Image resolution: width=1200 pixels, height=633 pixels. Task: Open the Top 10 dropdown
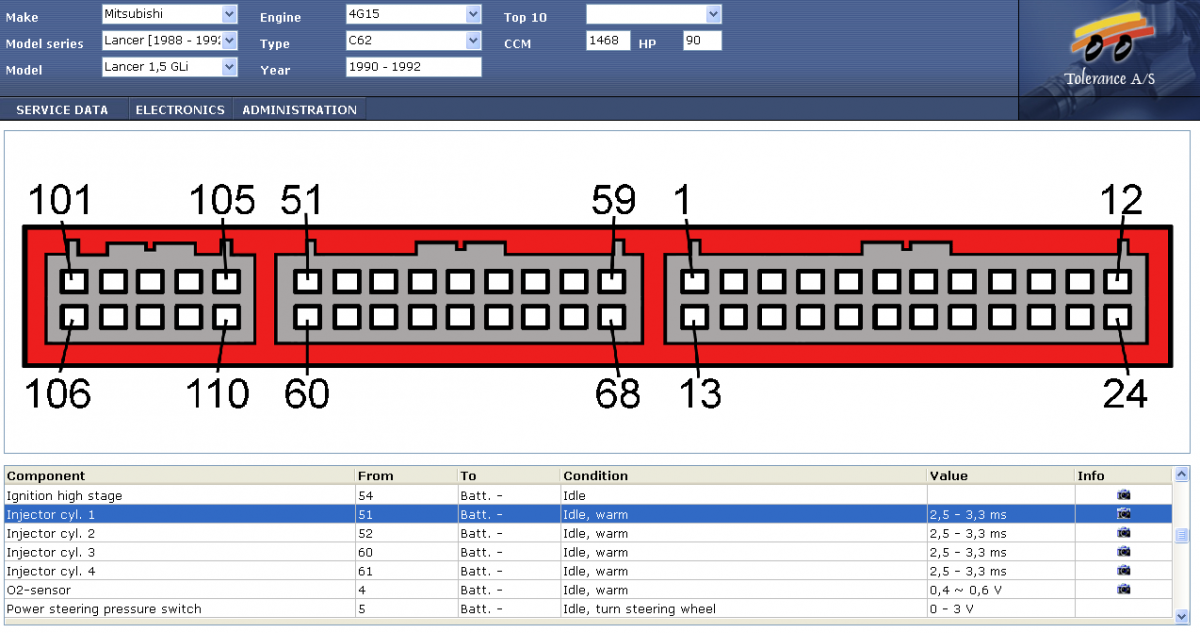coord(654,14)
